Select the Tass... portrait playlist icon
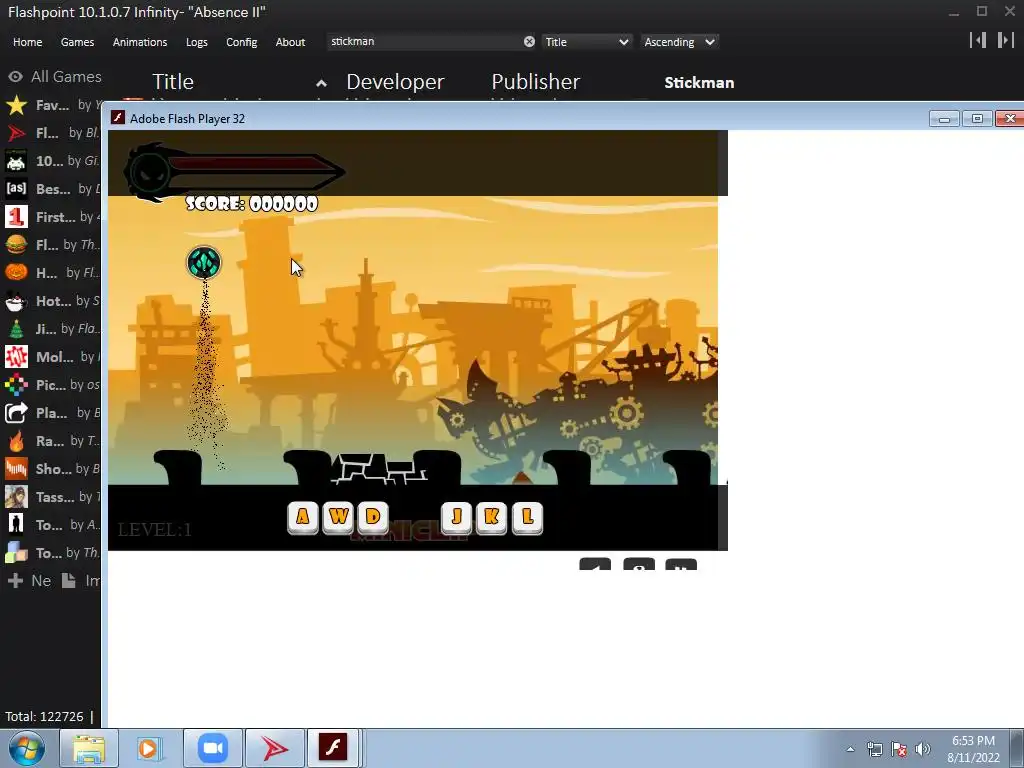This screenshot has height=768, width=1024. point(16,498)
